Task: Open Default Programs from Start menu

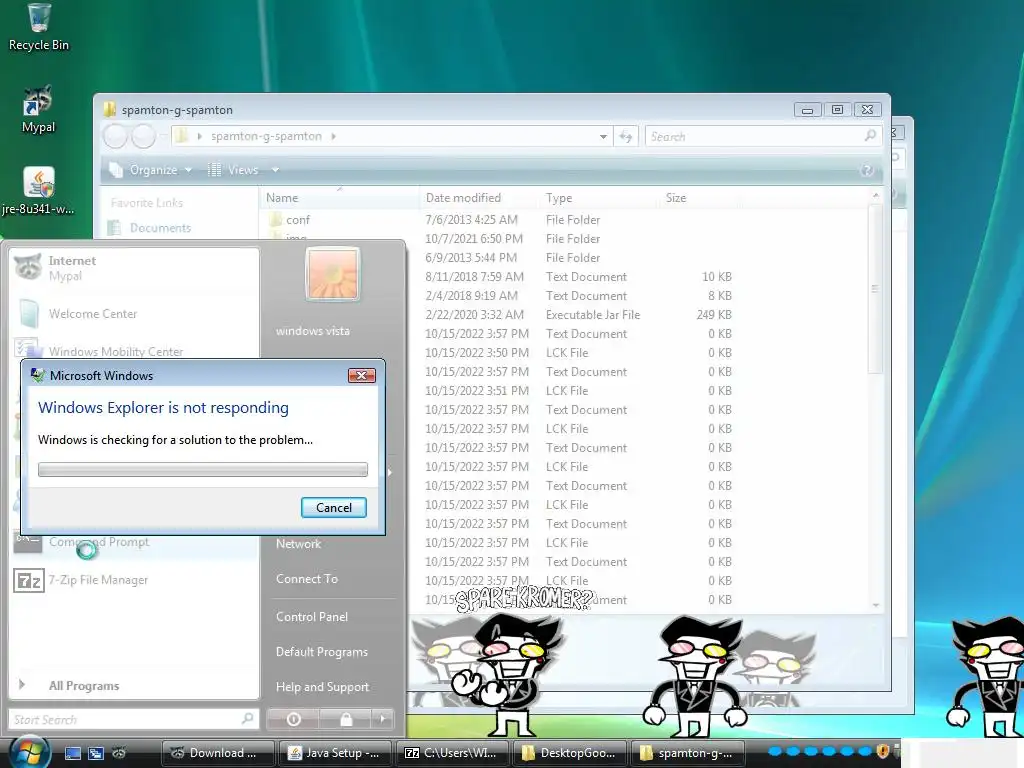Action: coord(321,652)
